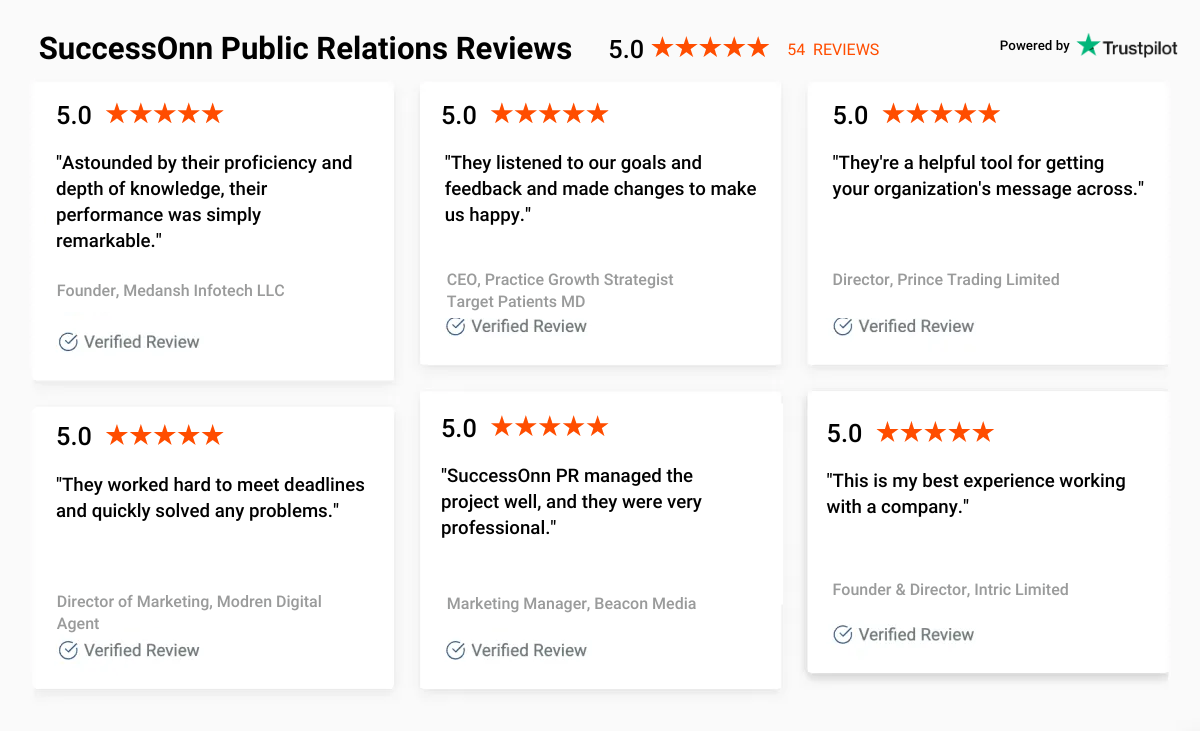Click star rating on Medansh Infotech review
This screenshot has width=1200, height=731.
pyautogui.click(x=165, y=114)
